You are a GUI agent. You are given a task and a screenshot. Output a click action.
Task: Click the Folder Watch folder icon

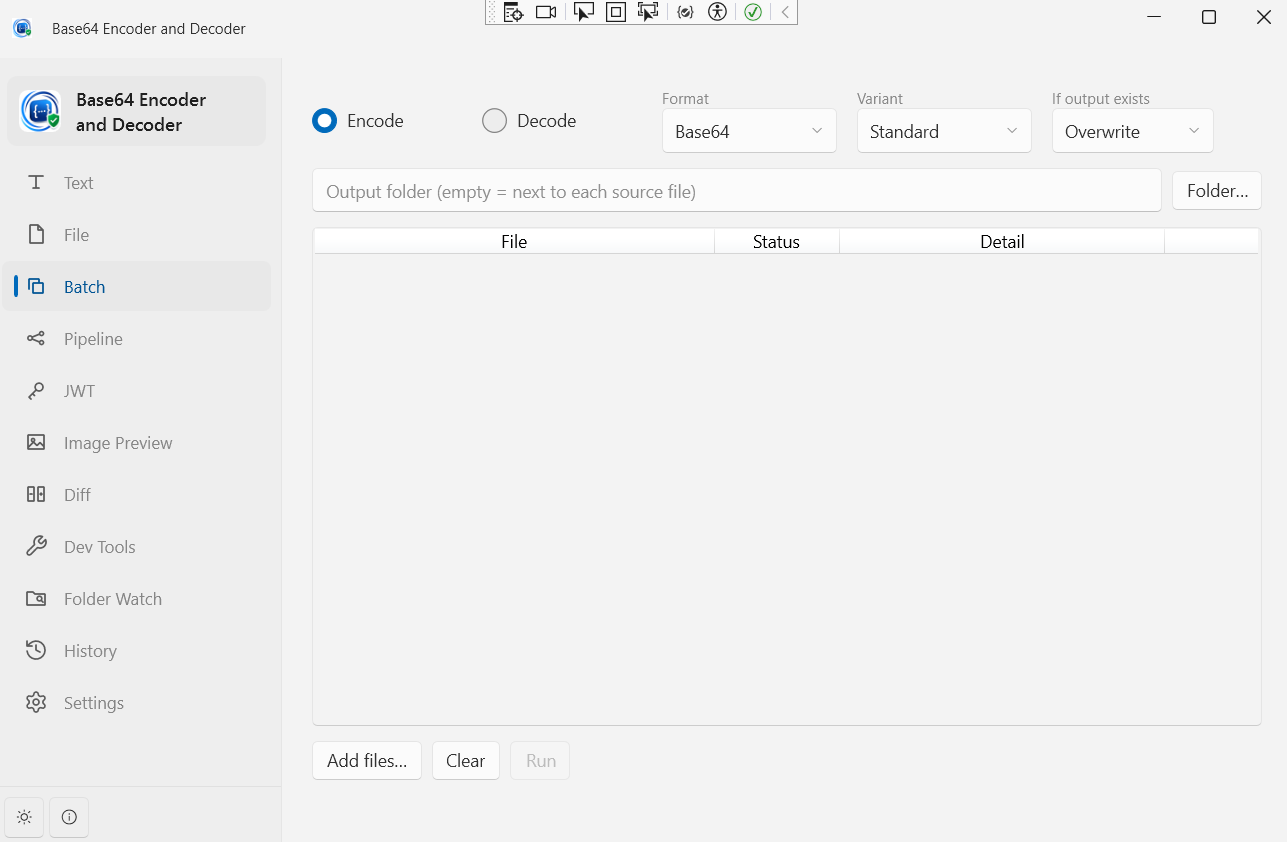[x=36, y=599]
